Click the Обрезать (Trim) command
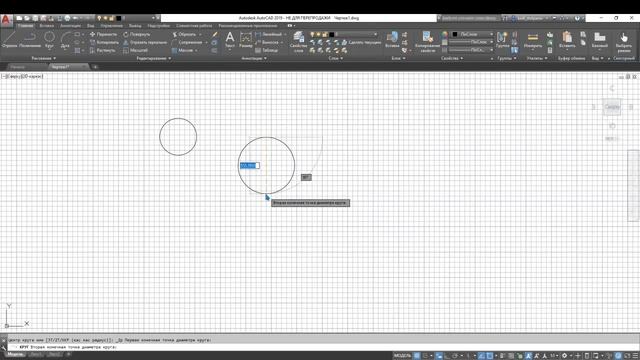 click(x=184, y=34)
